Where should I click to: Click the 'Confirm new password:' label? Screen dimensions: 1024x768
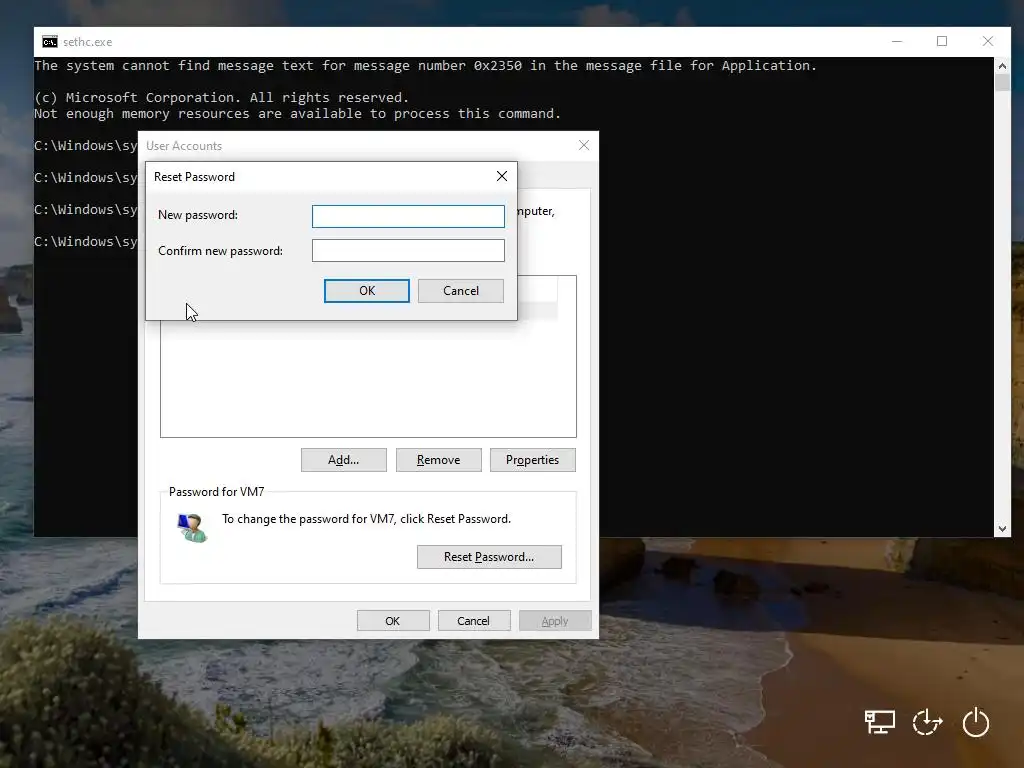(x=221, y=251)
